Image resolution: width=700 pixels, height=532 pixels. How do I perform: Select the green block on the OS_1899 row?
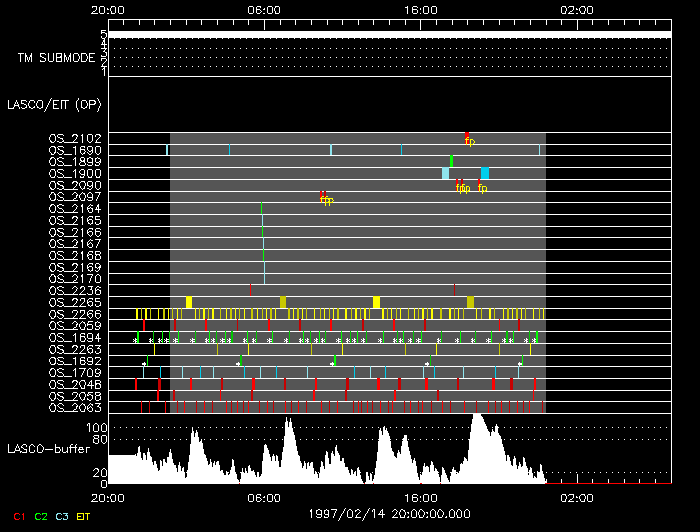point(451,161)
